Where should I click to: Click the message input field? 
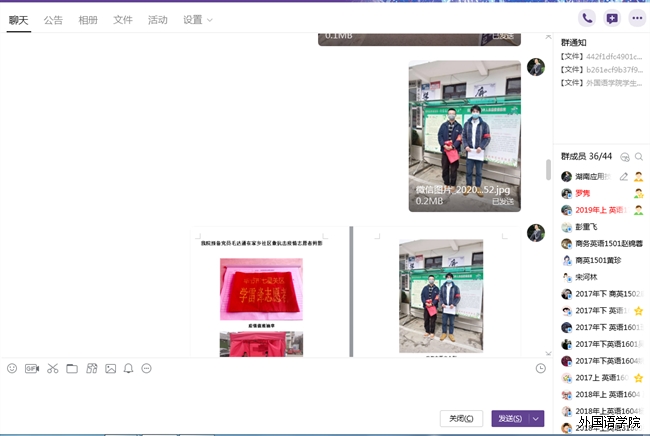(x=274, y=392)
